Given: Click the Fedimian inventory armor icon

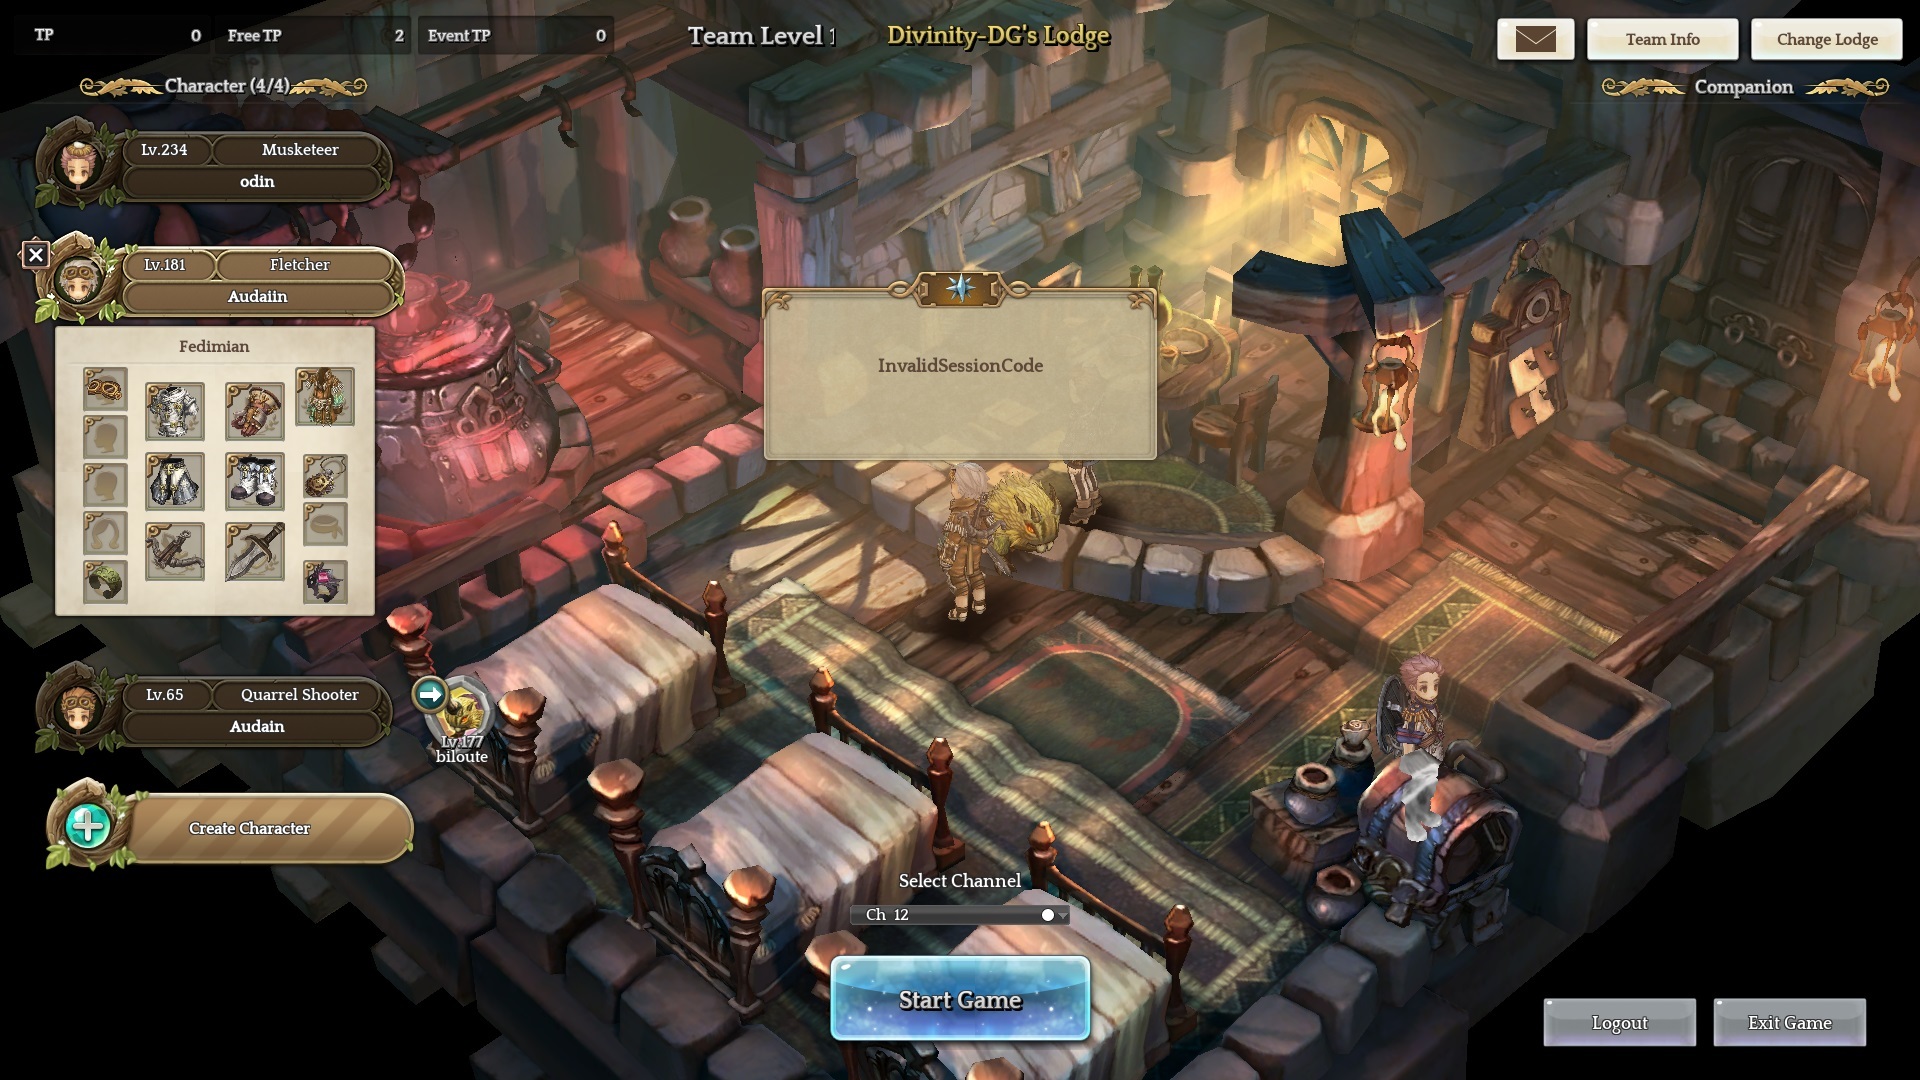Looking at the screenshot, I should [x=175, y=406].
